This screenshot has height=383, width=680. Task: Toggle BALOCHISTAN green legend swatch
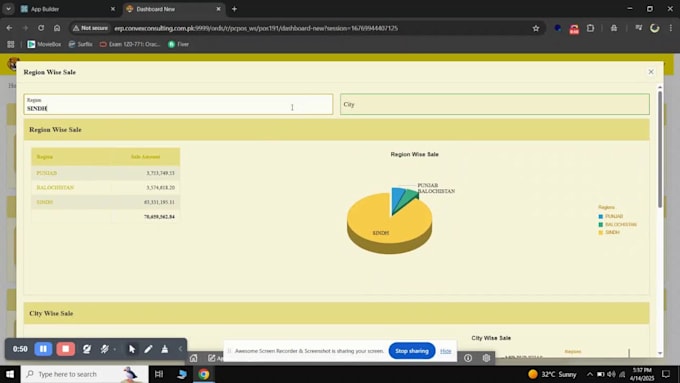pos(601,224)
